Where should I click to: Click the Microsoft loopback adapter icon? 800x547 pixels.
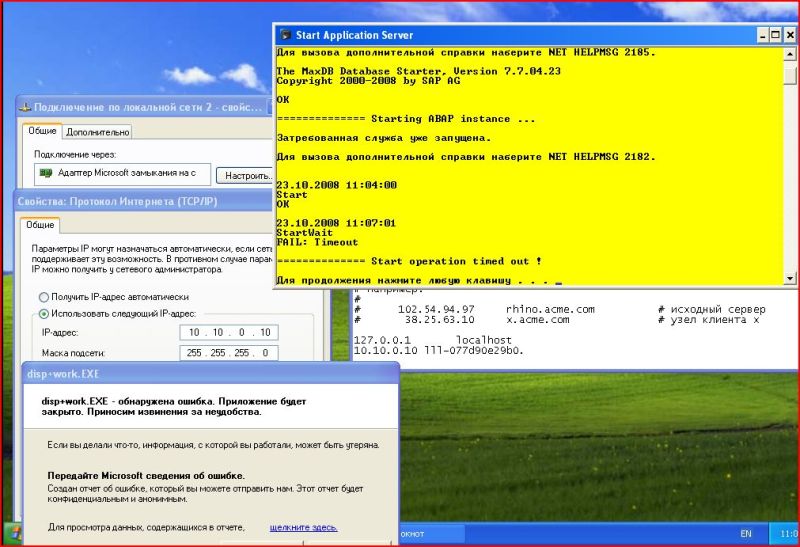pos(46,173)
